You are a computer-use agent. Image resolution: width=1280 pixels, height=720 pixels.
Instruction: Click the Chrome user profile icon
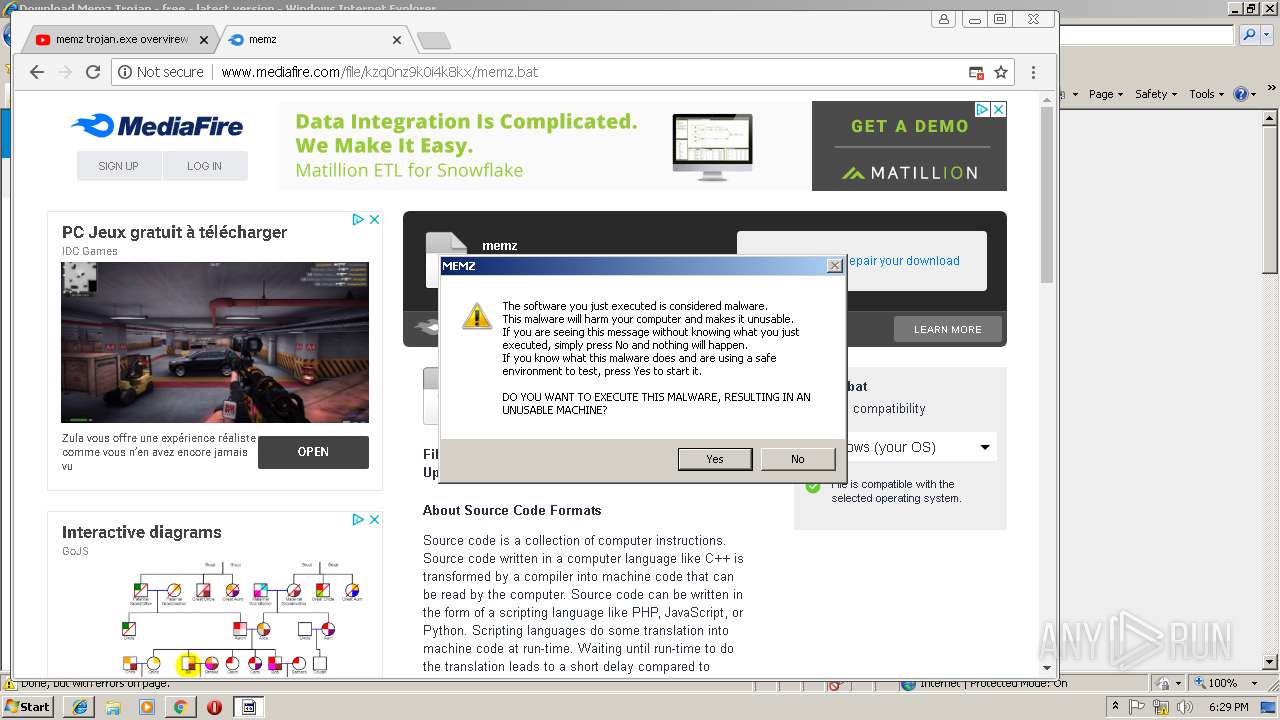pos(944,19)
